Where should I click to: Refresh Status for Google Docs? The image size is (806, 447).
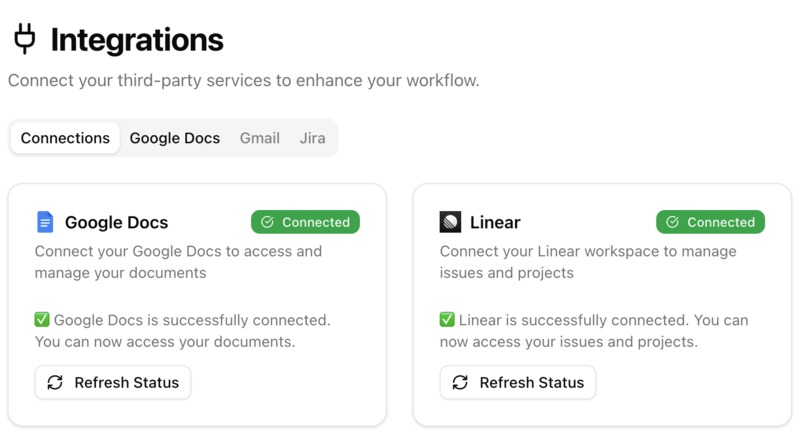click(113, 382)
